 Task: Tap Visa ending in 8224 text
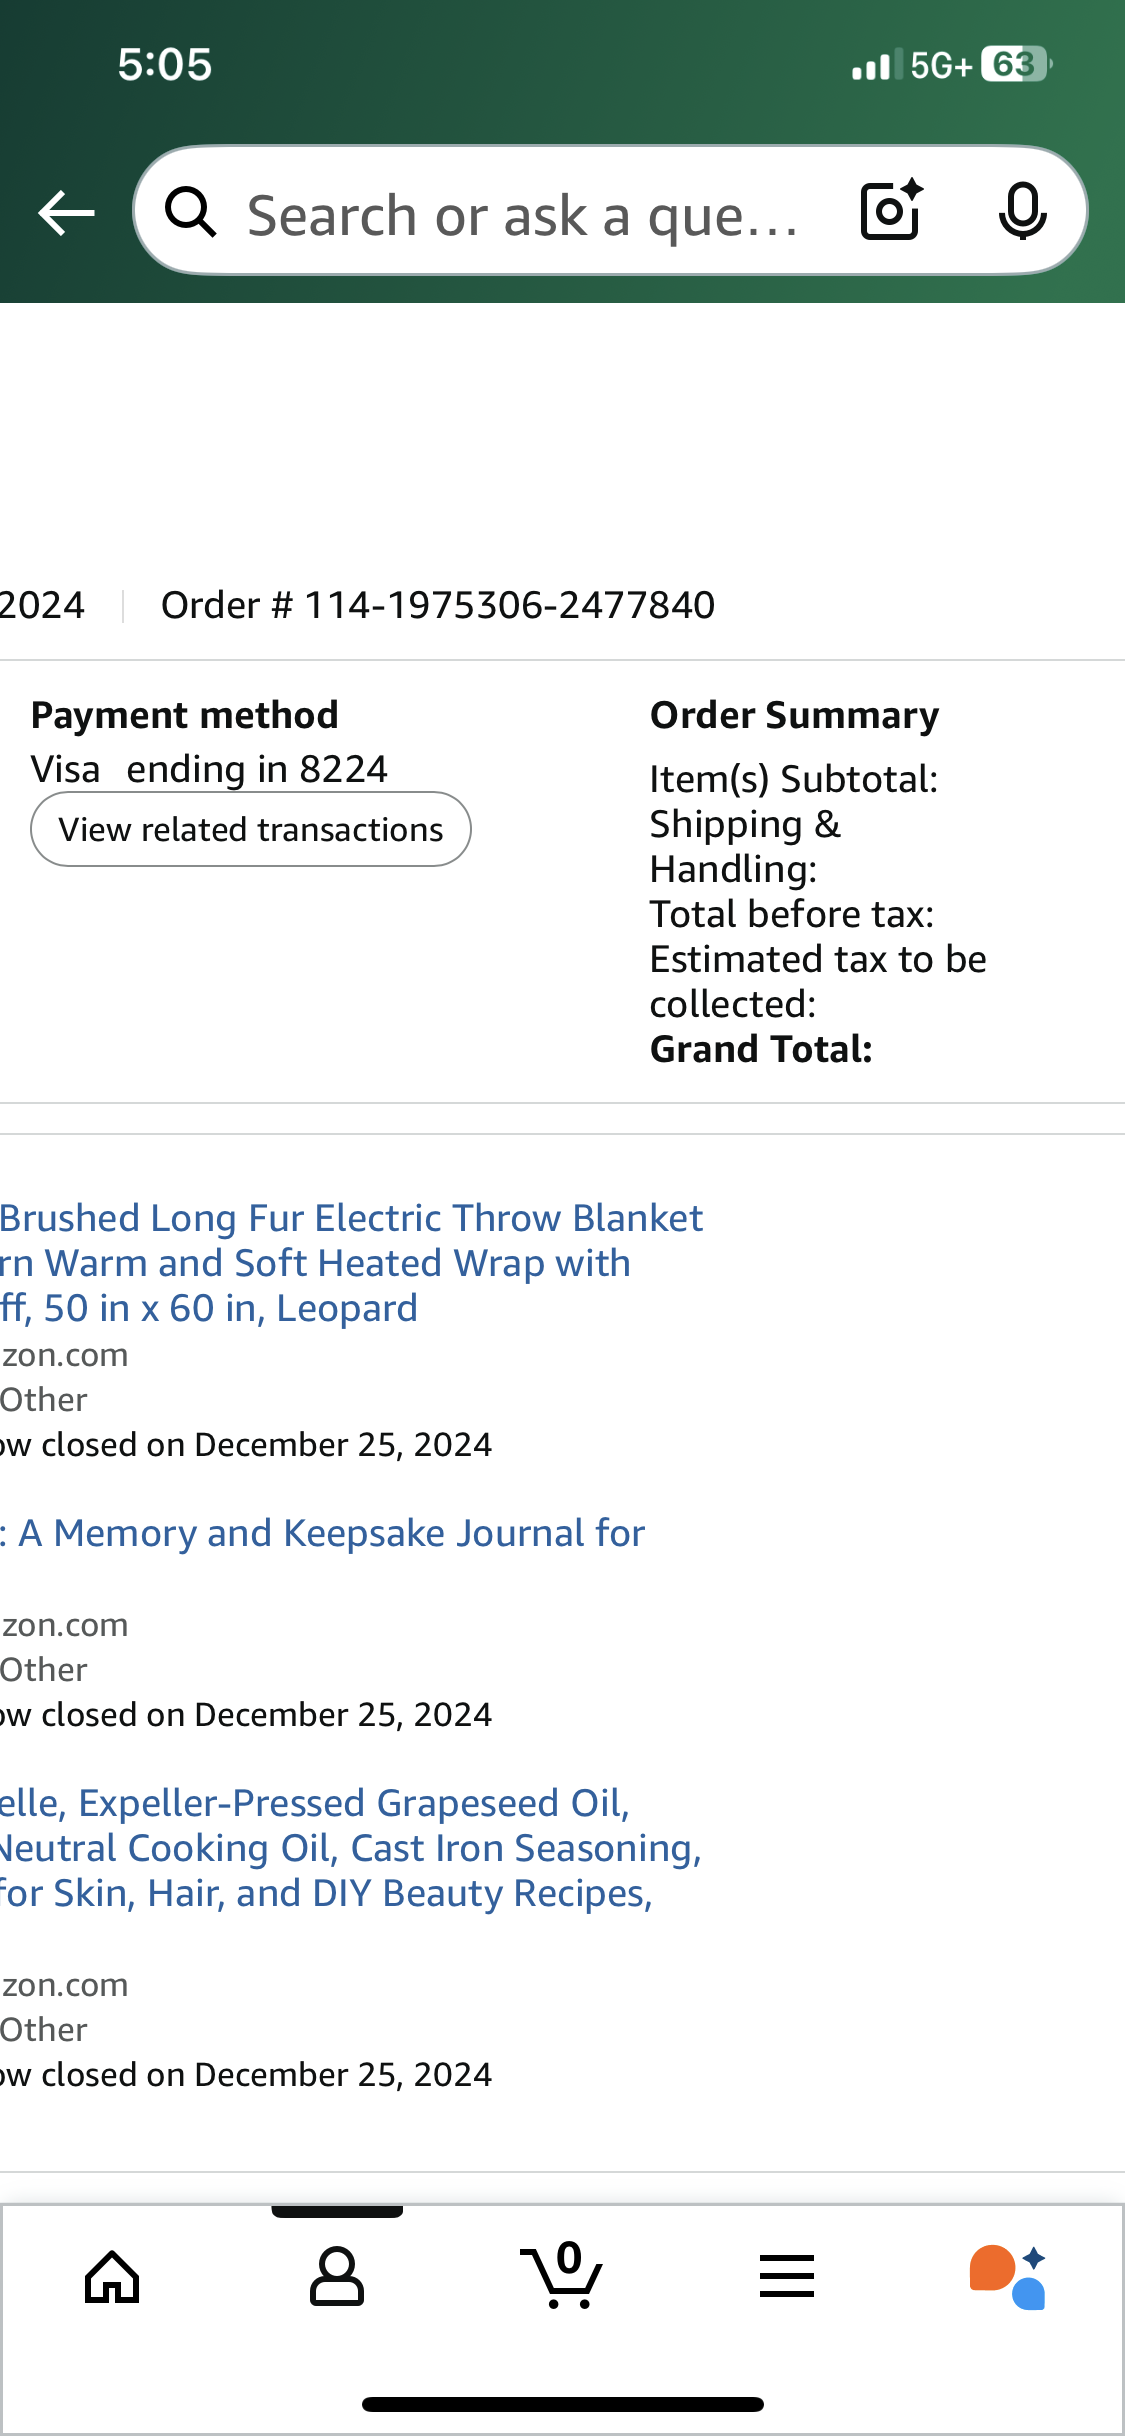pos(209,769)
